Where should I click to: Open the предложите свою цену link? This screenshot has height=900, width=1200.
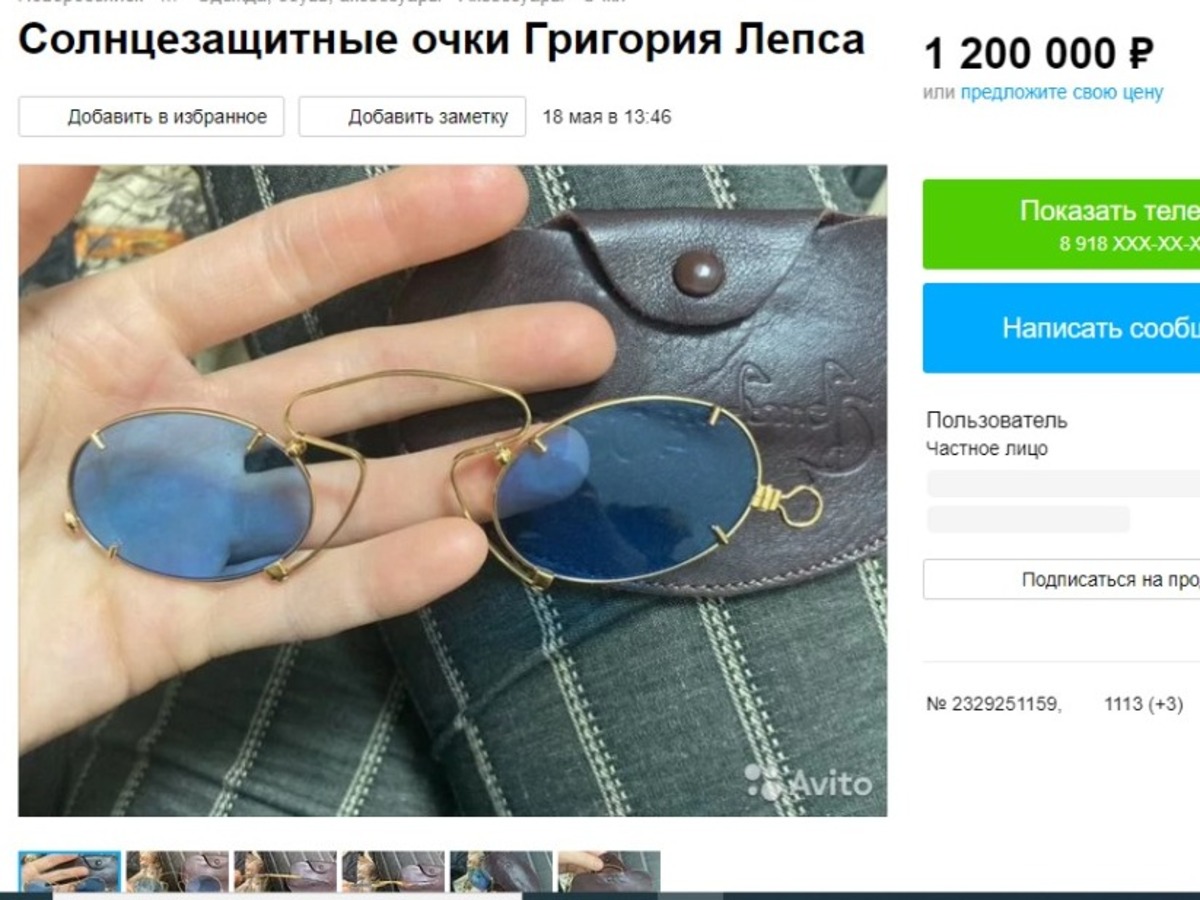(1062, 93)
